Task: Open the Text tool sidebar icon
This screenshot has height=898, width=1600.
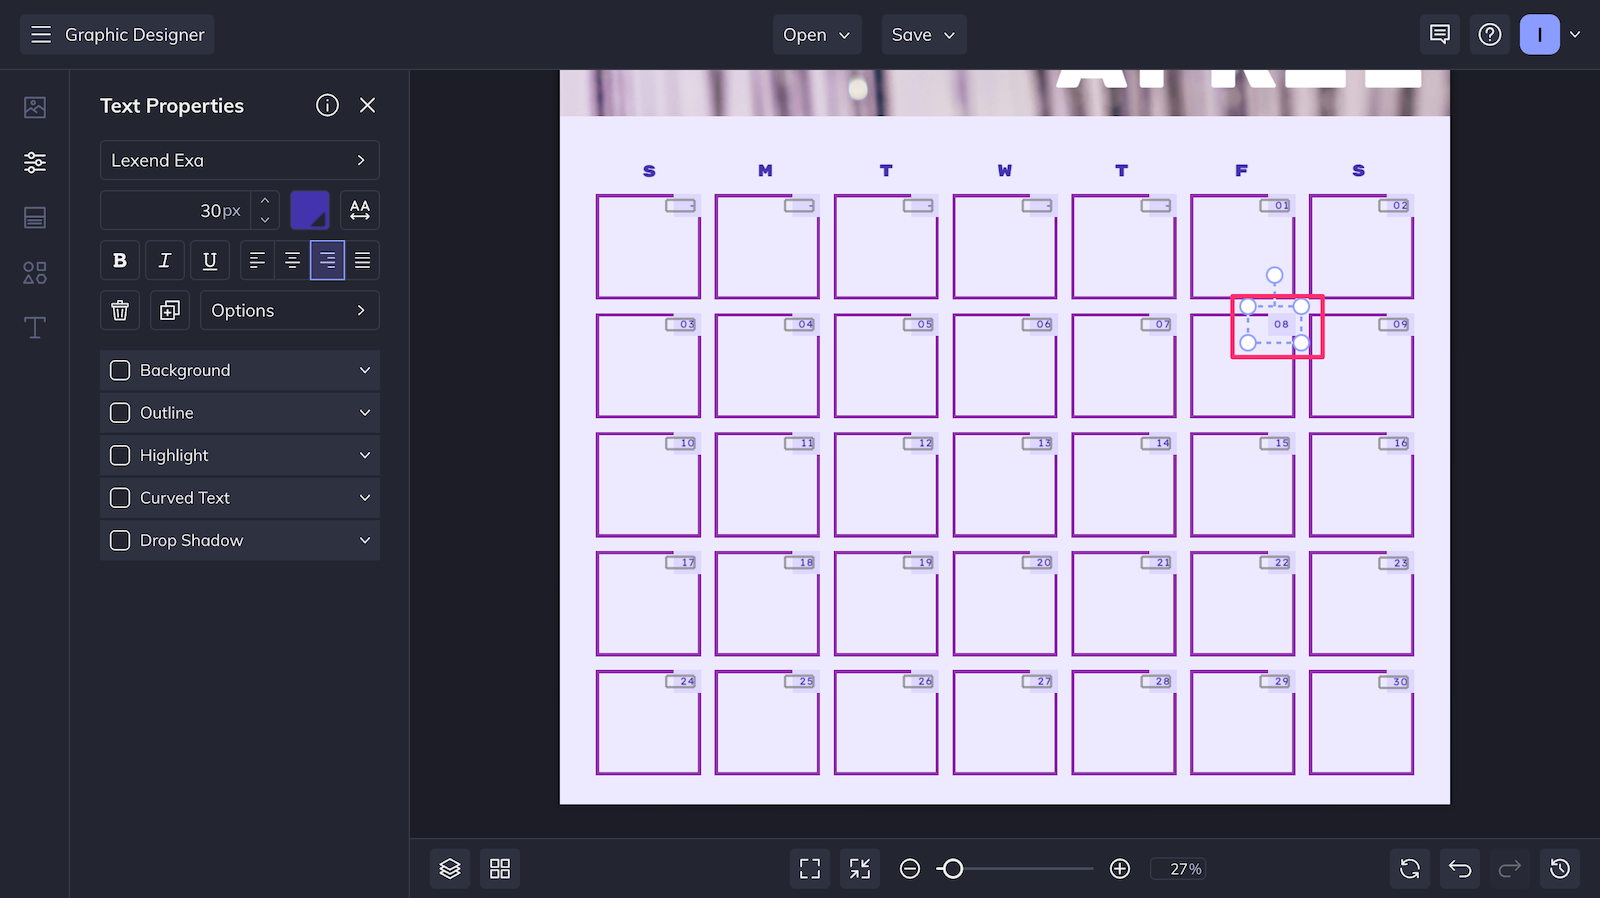Action: coord(35,328)
